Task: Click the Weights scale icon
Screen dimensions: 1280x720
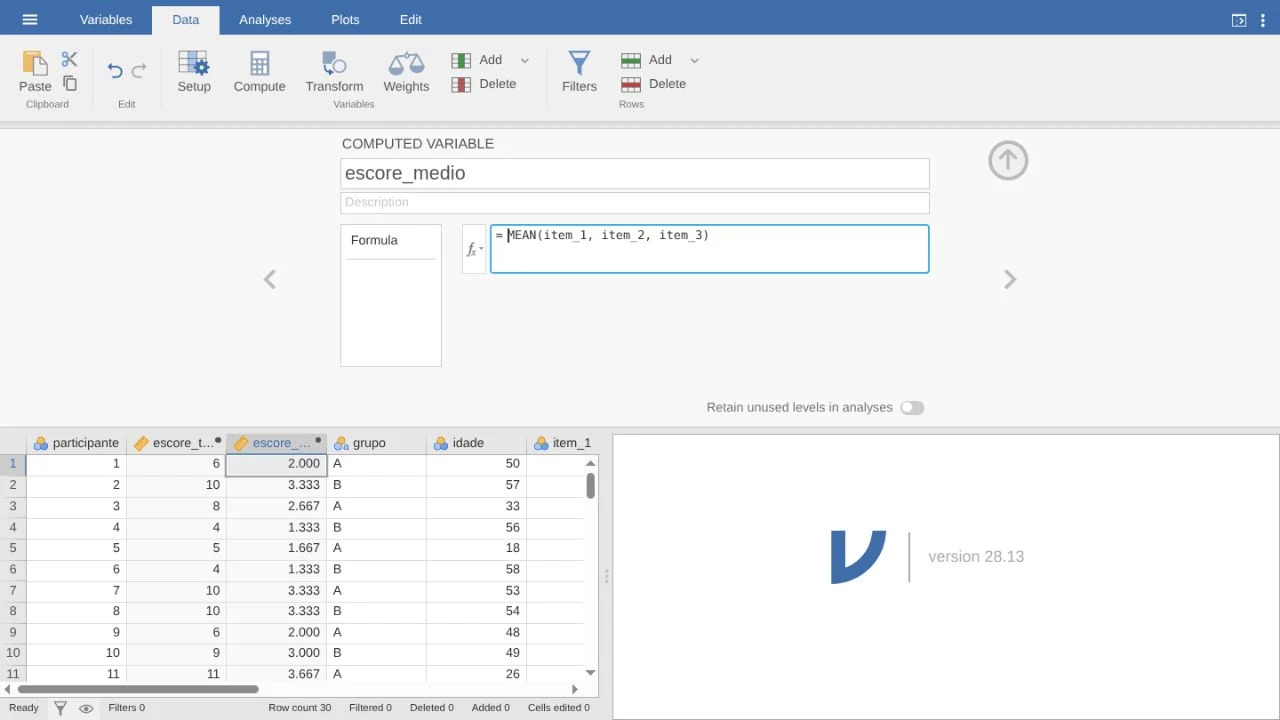Action: 406,64
